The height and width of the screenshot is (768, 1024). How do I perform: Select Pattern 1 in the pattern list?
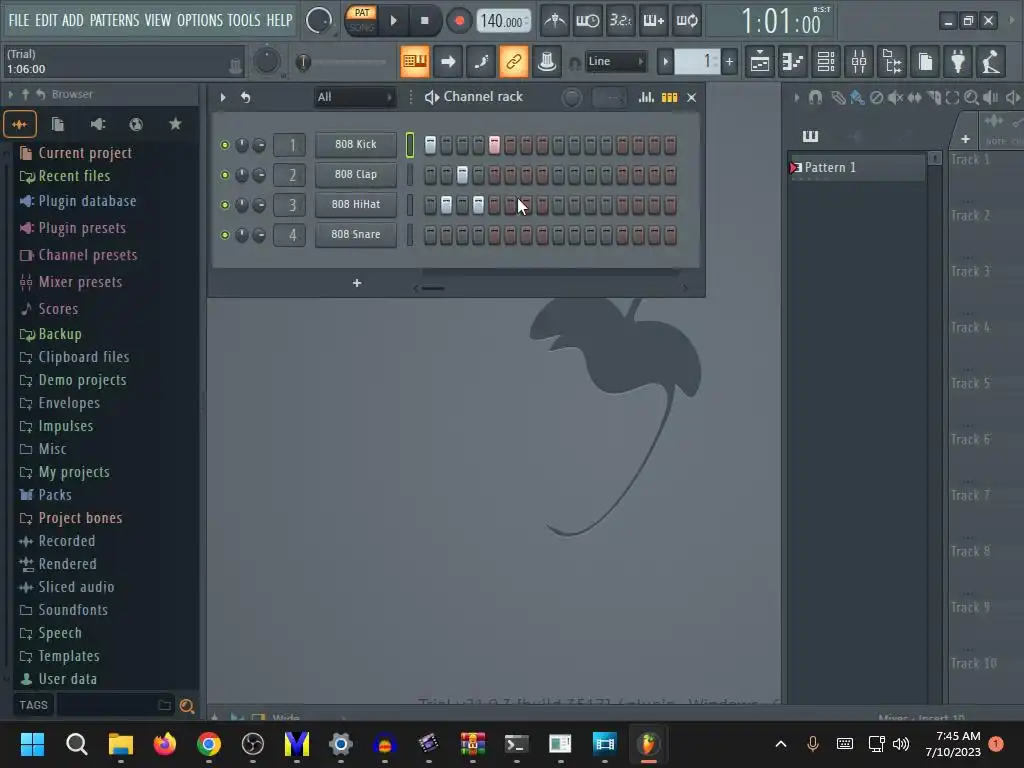point(856,167)
